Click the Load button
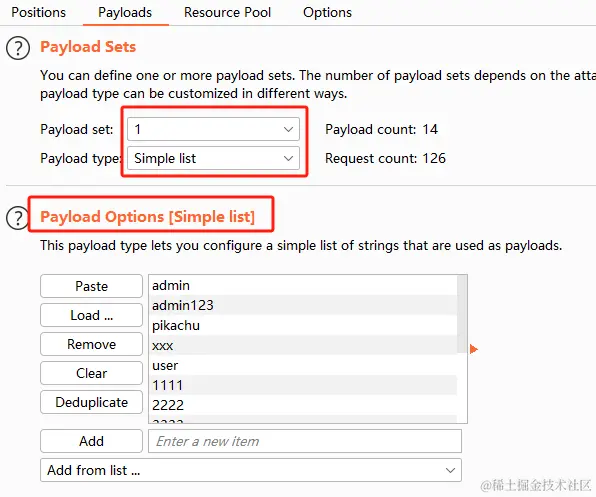596x497 pixels. point(91,315)
